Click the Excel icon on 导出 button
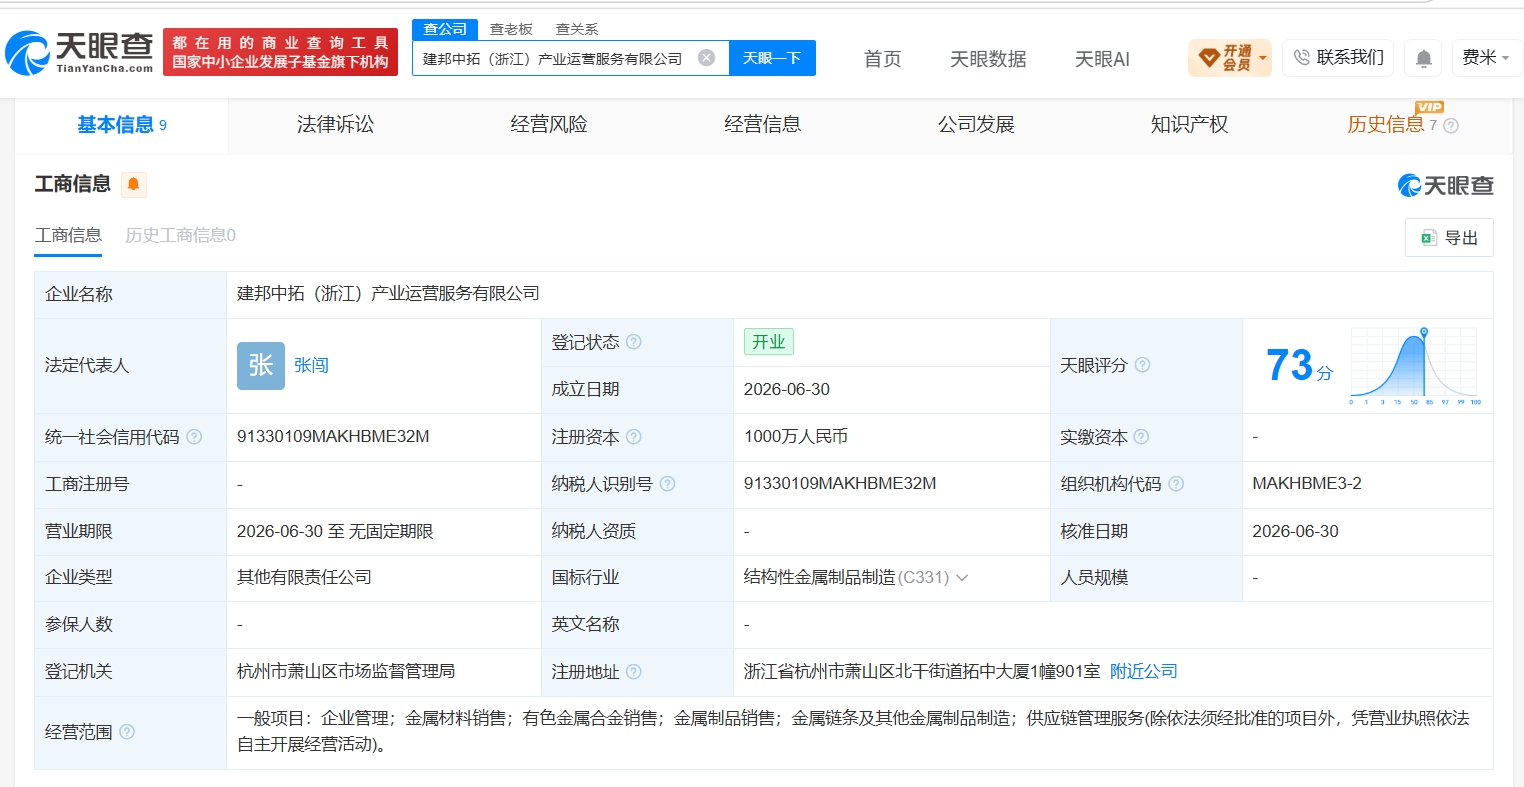1524x787 pixels. pos(1429,238)
